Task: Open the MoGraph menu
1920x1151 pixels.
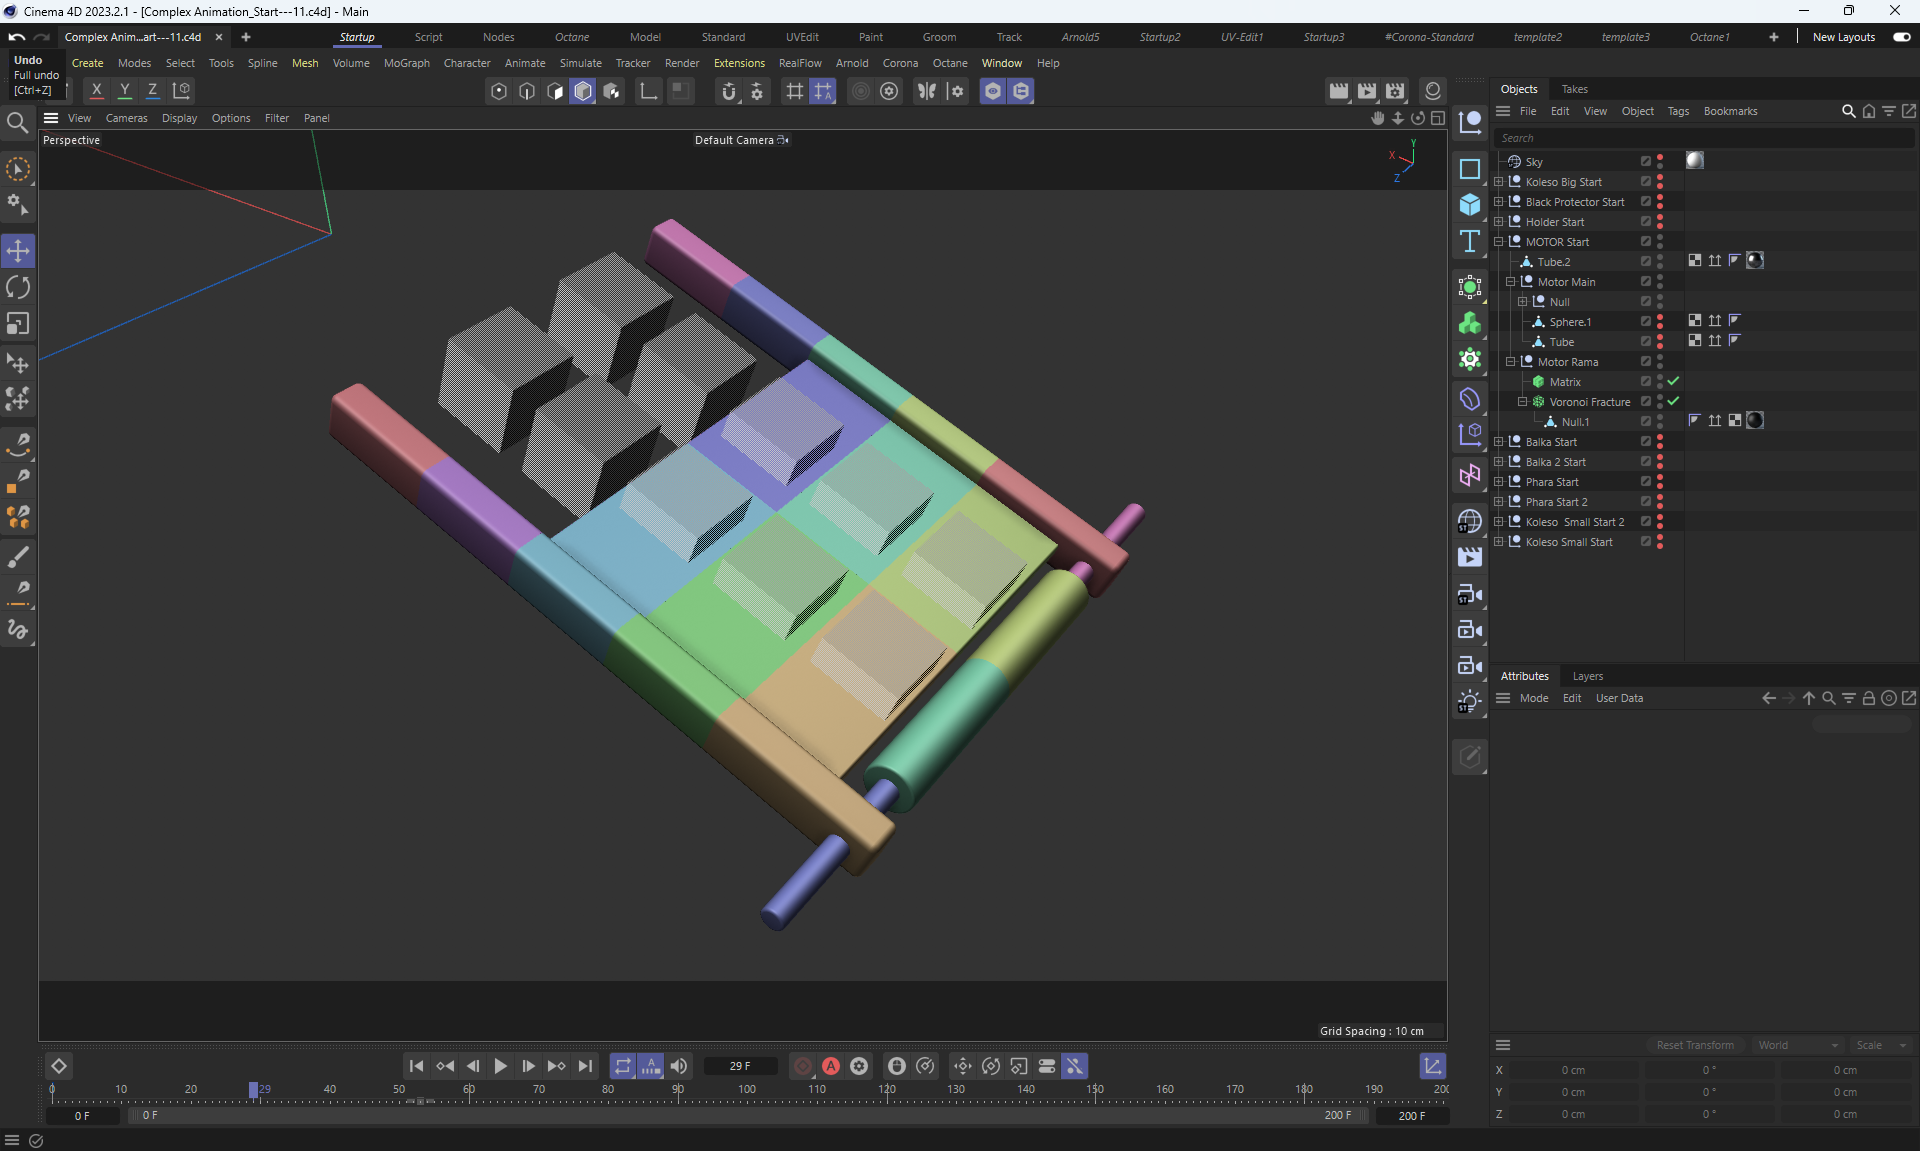Action: pos(406,63)
